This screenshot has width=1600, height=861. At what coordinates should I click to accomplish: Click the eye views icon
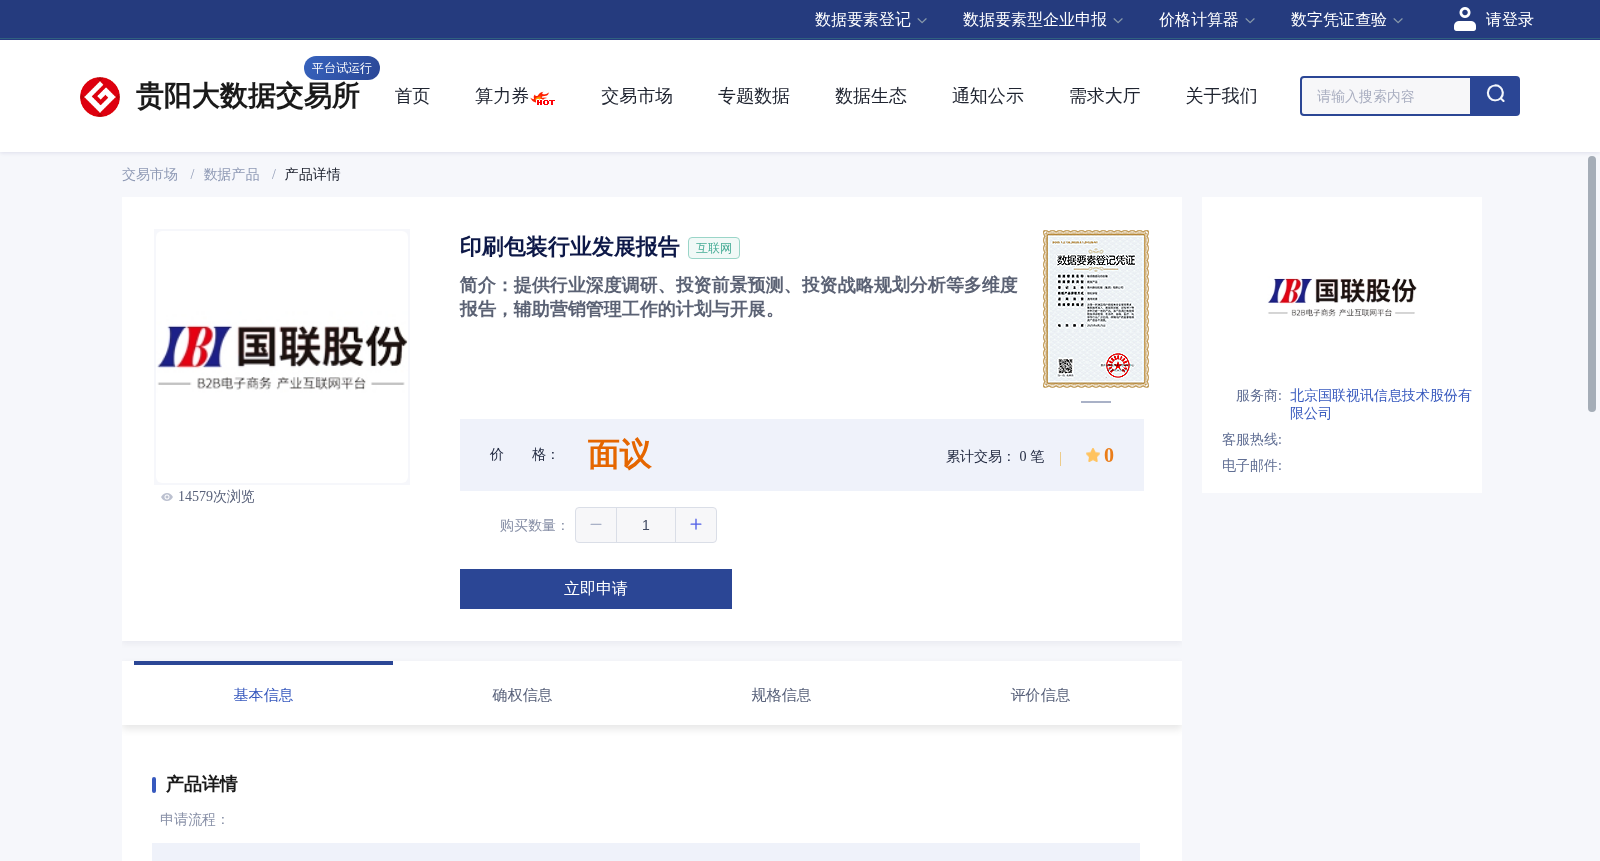pos(167,497)
